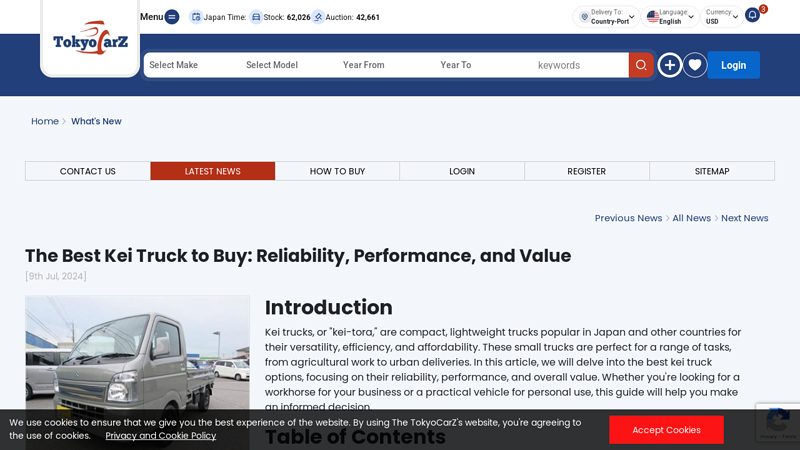Viewport: 800px width, 450px height.
Task: Click the Japan Time calendar icon
Action: (x=196, y=17)
